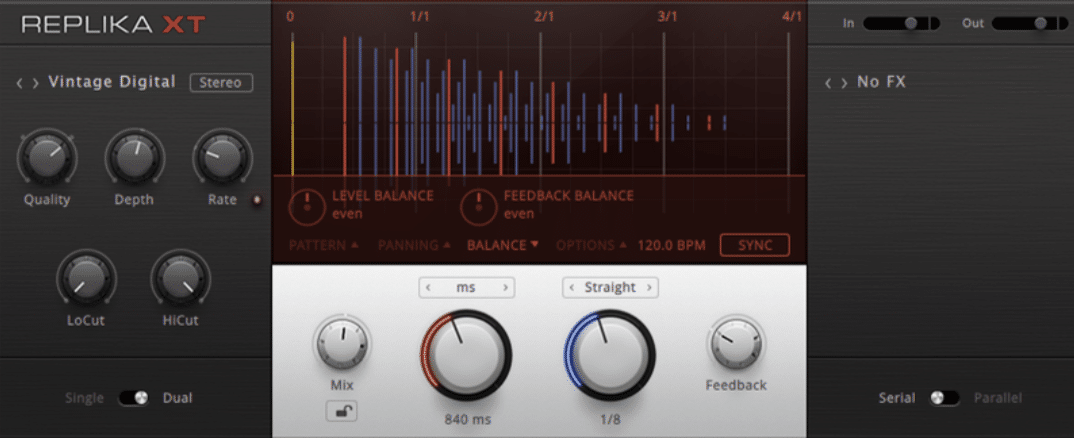Adjust the Out level slider
Image resolution: width=1074 pixels, height=438 pixels.
pos(1029,23)
